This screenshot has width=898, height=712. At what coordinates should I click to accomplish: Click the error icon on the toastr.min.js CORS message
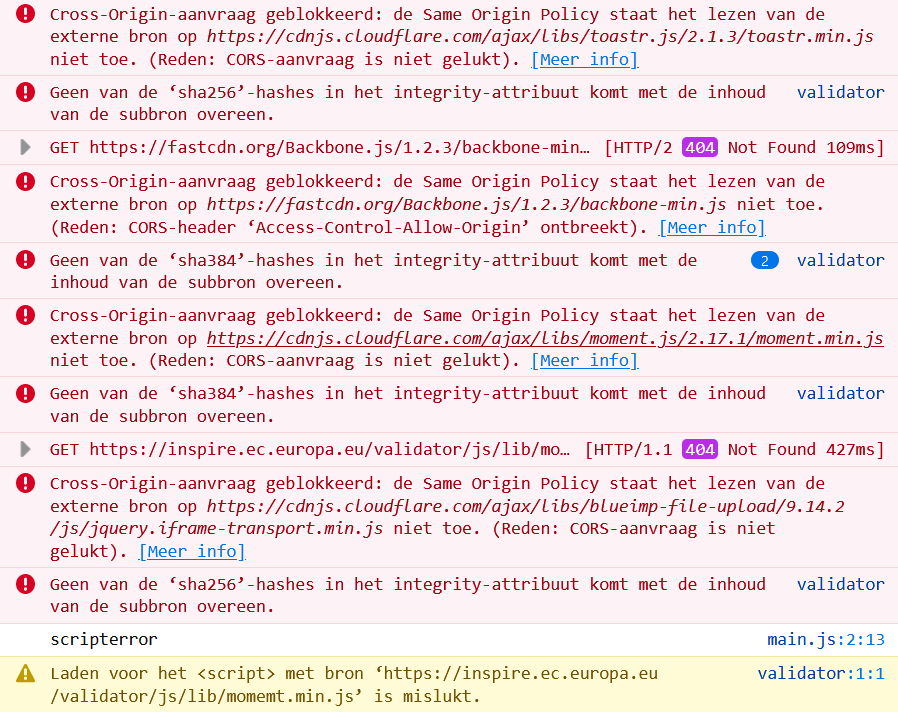coord(24,15)
